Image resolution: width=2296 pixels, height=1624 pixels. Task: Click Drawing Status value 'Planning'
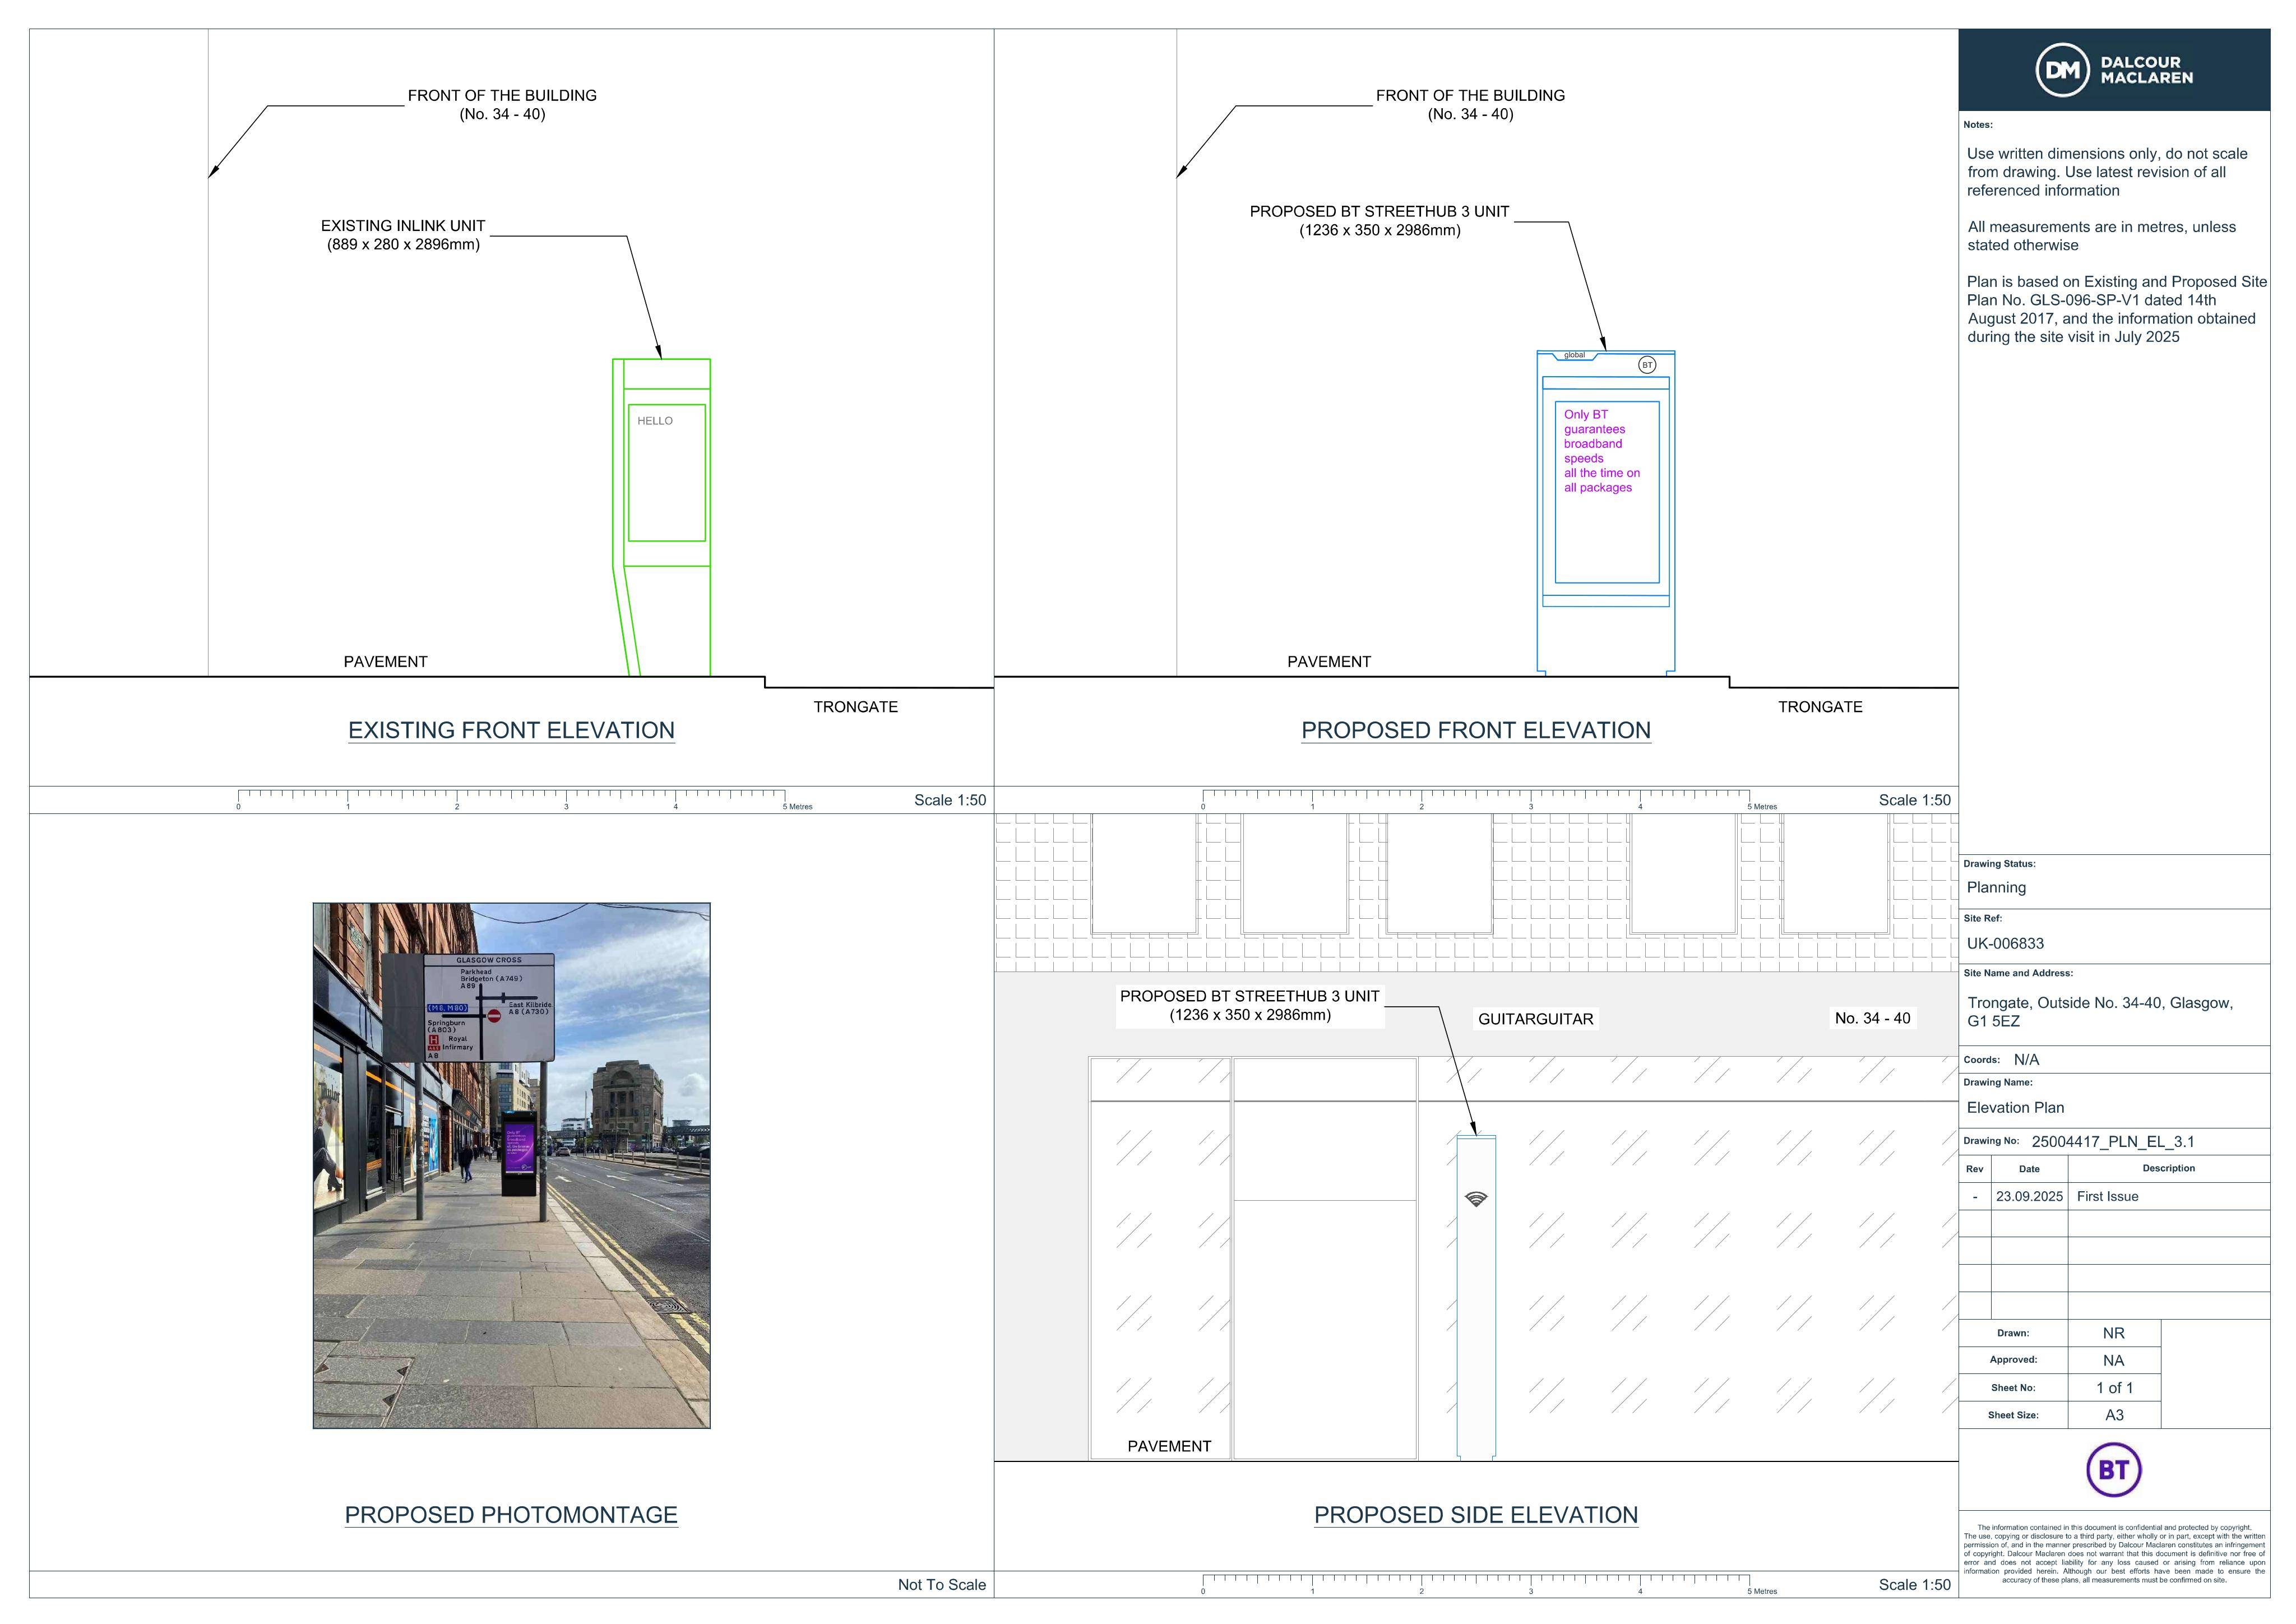(1996, 888)
